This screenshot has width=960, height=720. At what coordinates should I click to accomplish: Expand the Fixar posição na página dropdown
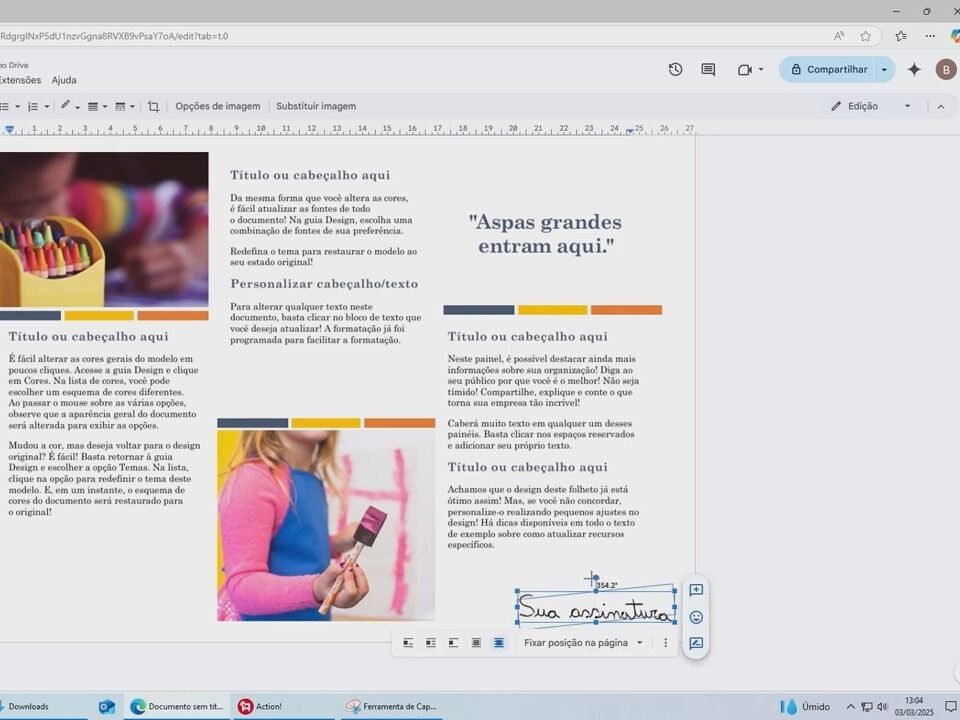[640, 643]
